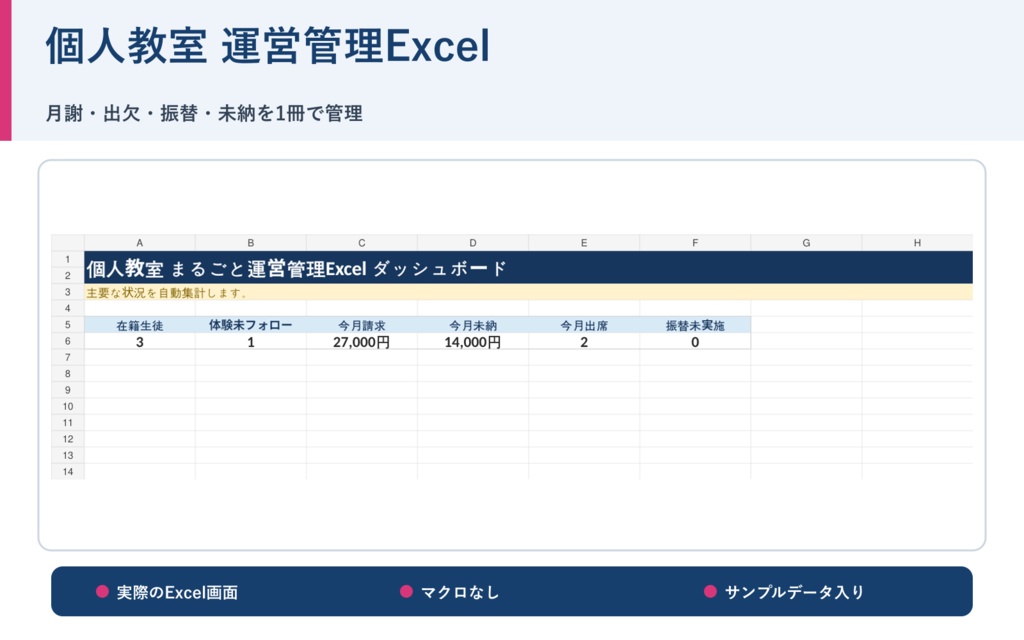Screen dimensions: 1024x640
Task: Select row 5 header
Action: (x=68, y=325)
